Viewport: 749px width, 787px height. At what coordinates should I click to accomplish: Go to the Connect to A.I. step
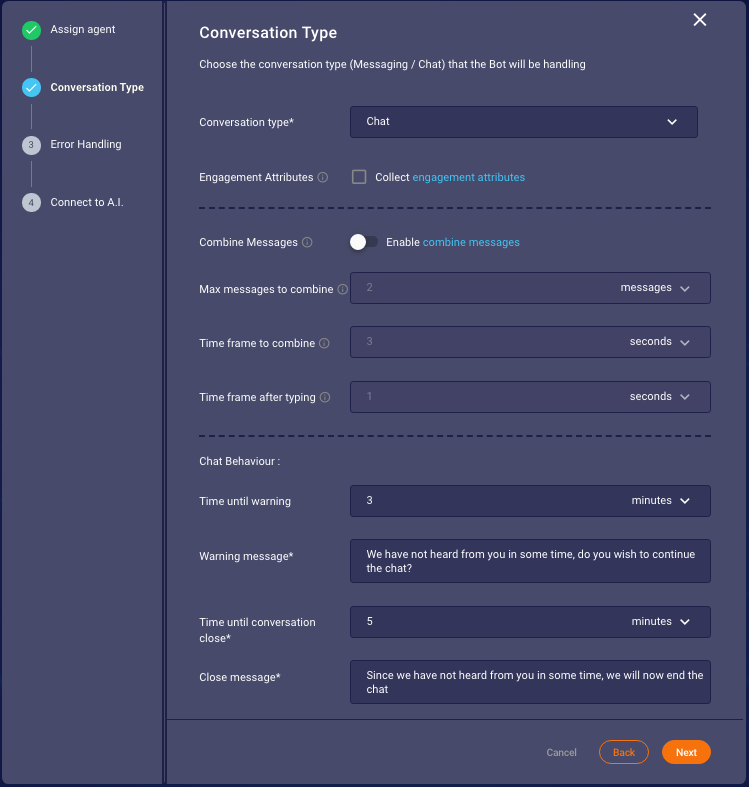87,202
